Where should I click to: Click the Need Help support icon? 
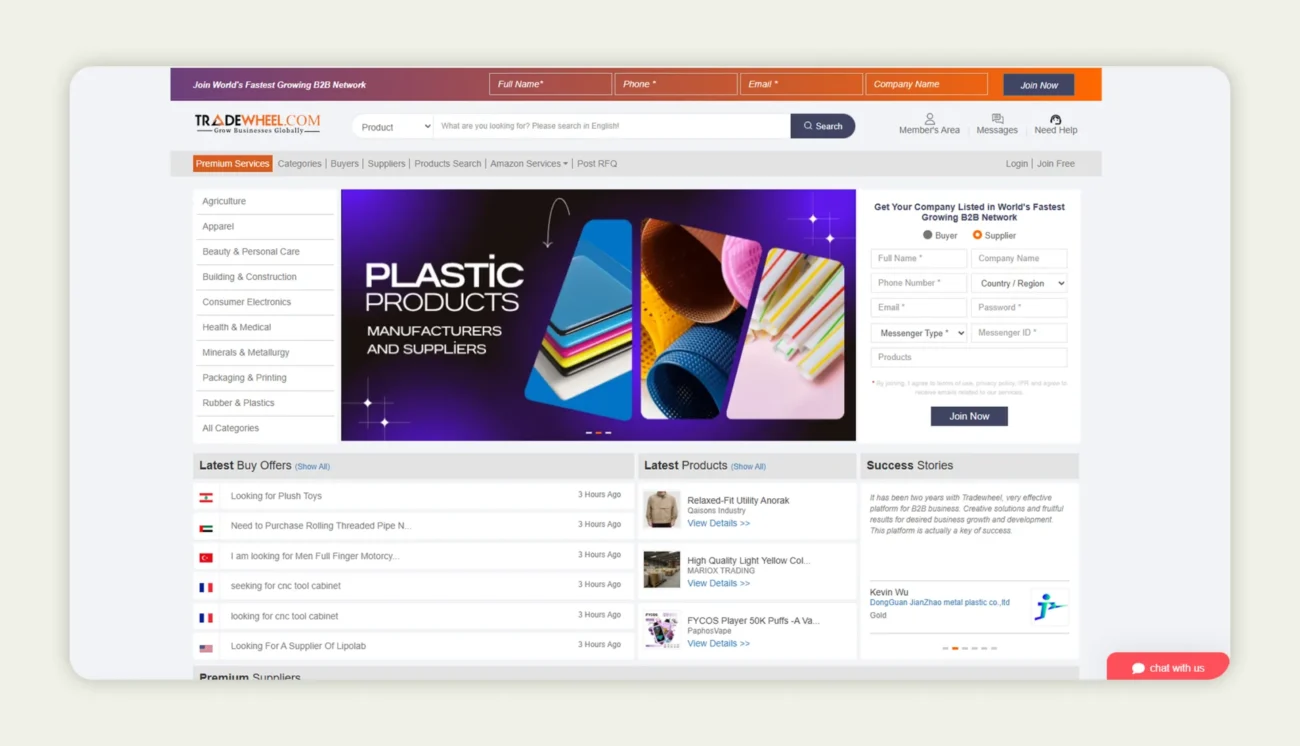(x=1056, y=121)
